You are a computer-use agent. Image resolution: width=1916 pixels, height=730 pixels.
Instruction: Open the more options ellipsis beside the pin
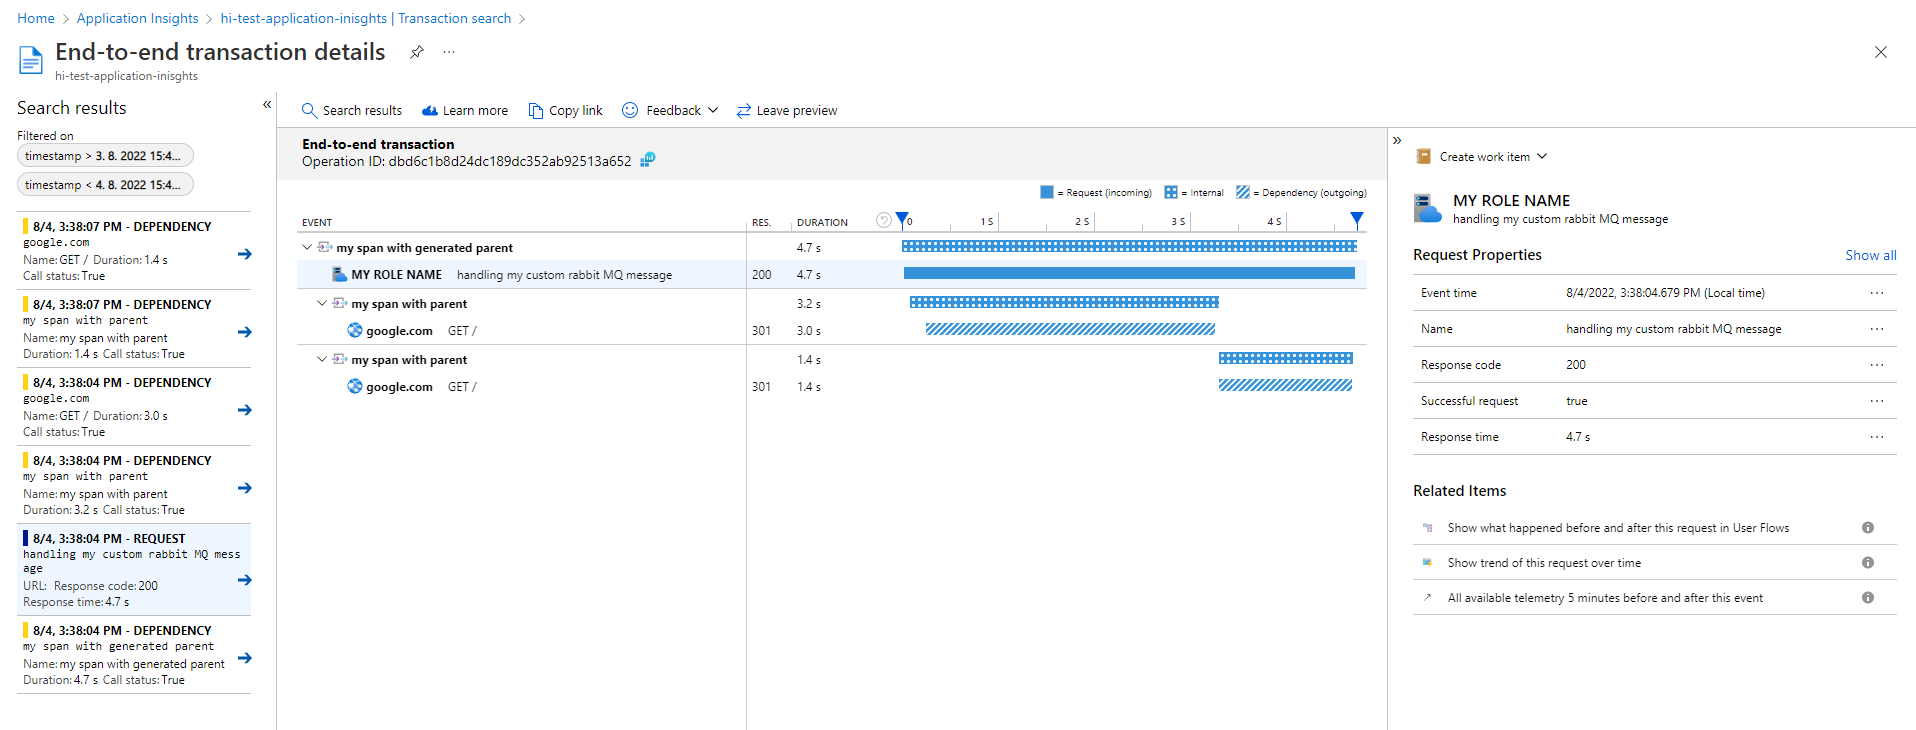(x=449, y=52)
